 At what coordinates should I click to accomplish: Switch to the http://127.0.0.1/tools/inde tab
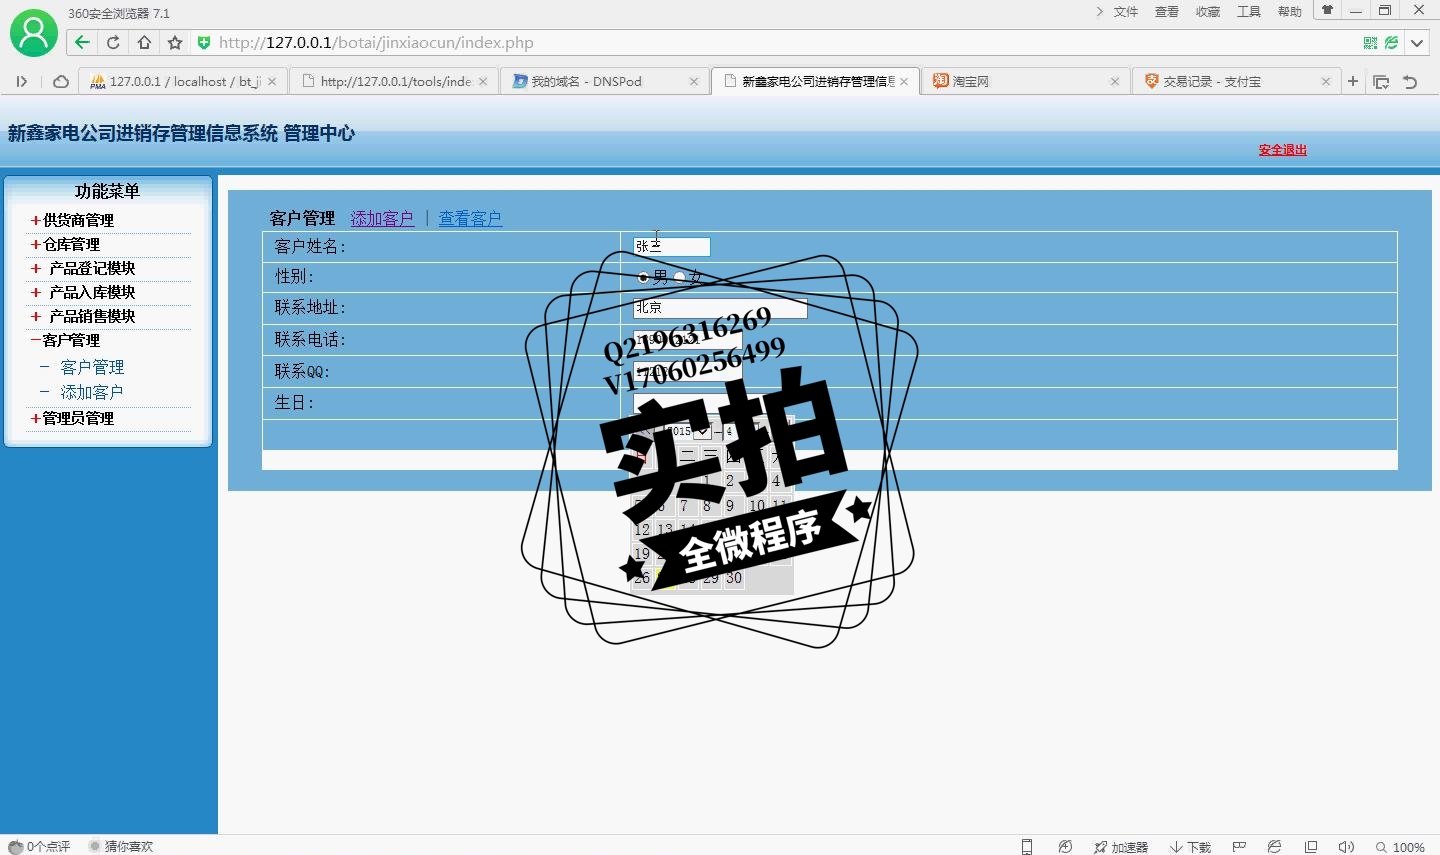pyautogui.click(x=394, y=81)
